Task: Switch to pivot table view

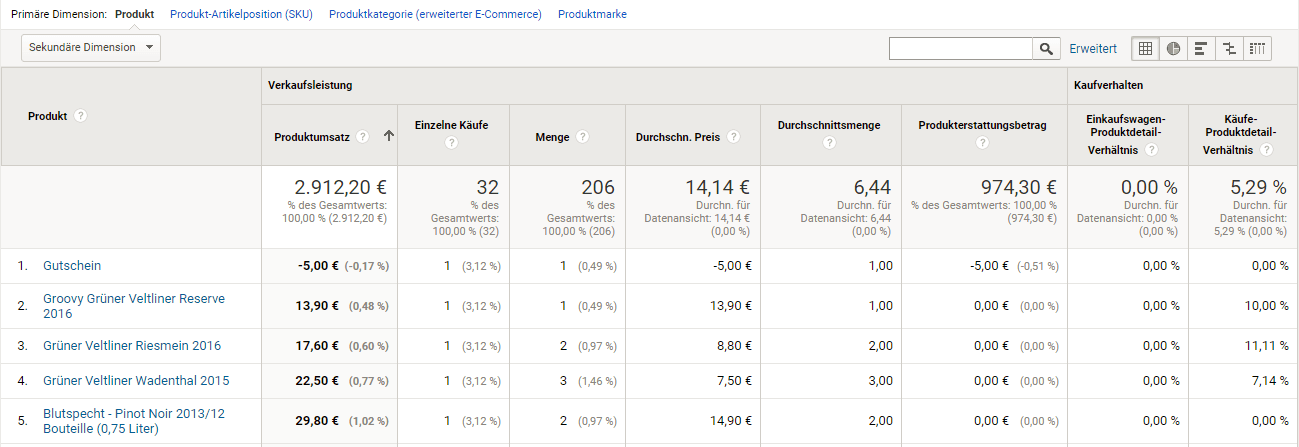Action: [1257, 48]
